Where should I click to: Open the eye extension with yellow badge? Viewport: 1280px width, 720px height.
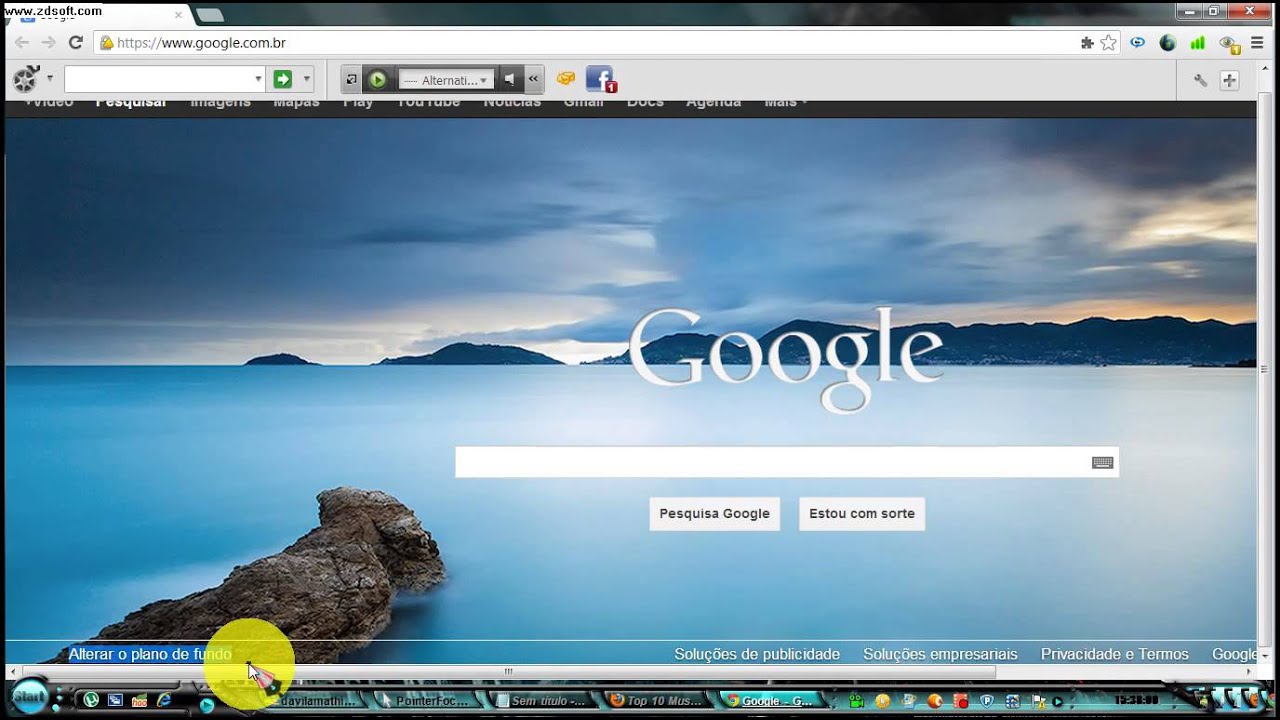[x=1229, y=44]
